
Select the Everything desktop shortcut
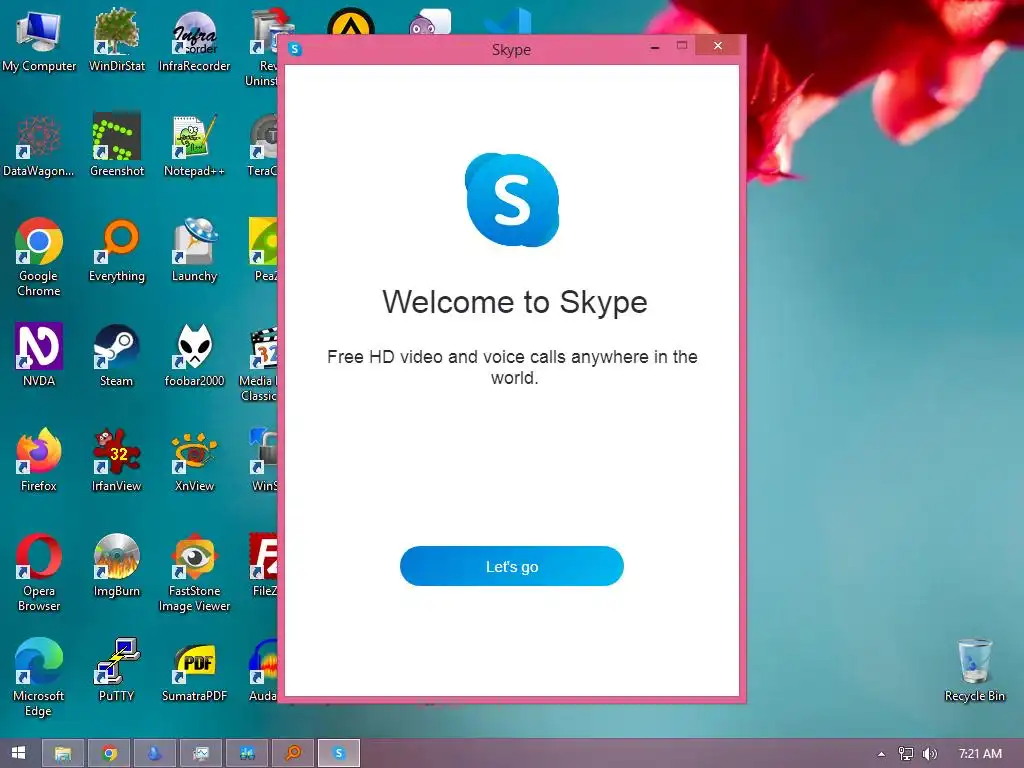[x=117, y=250]
